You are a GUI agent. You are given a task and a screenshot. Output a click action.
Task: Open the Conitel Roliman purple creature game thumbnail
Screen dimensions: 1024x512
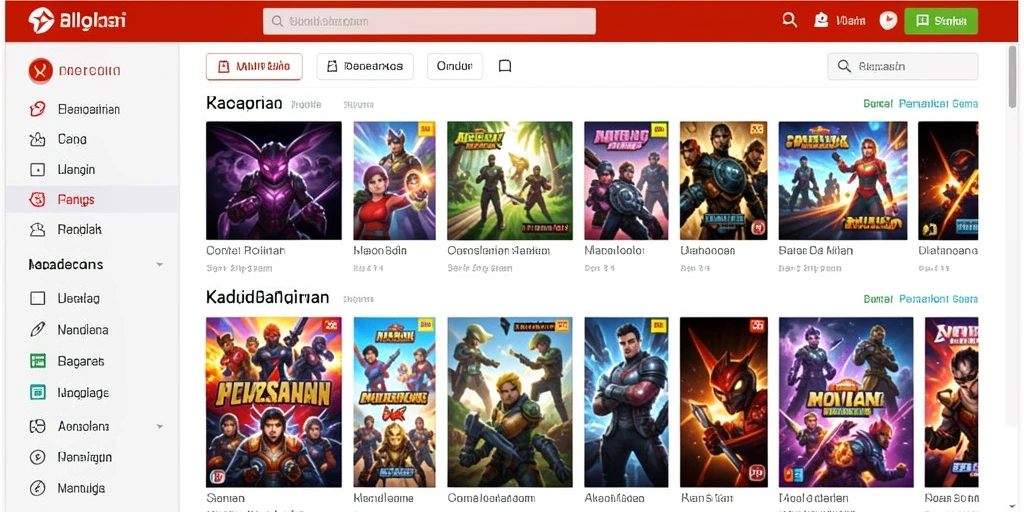tap(274, 180)
